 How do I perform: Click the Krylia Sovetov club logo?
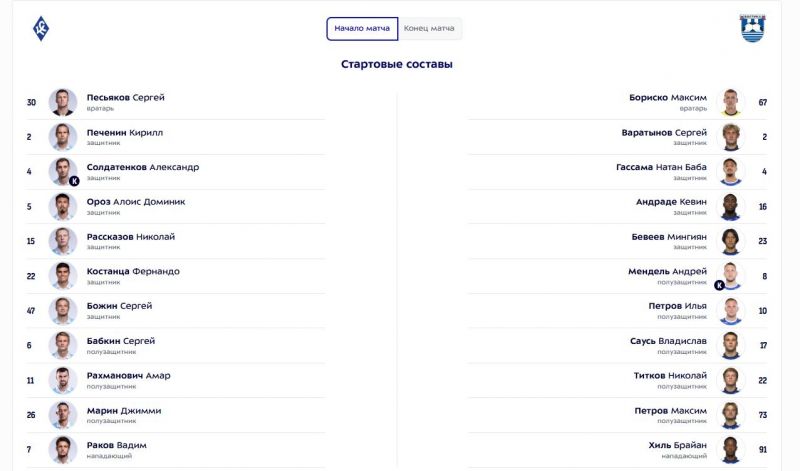[x=41, y=29]
